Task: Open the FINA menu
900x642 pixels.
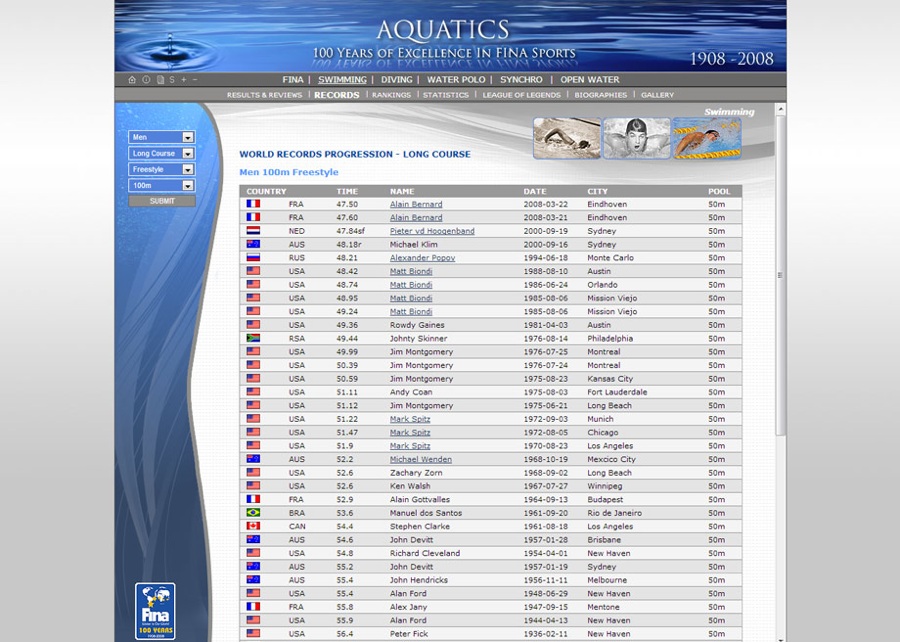Action: tap(293, 80)
